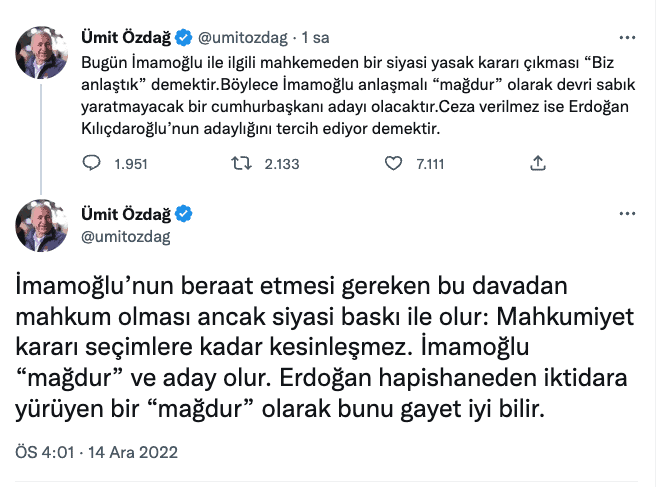Click verified badge on second tweet author
This screenshot has width=662, height=487.
pyautogui.click(x=184, y=214)
